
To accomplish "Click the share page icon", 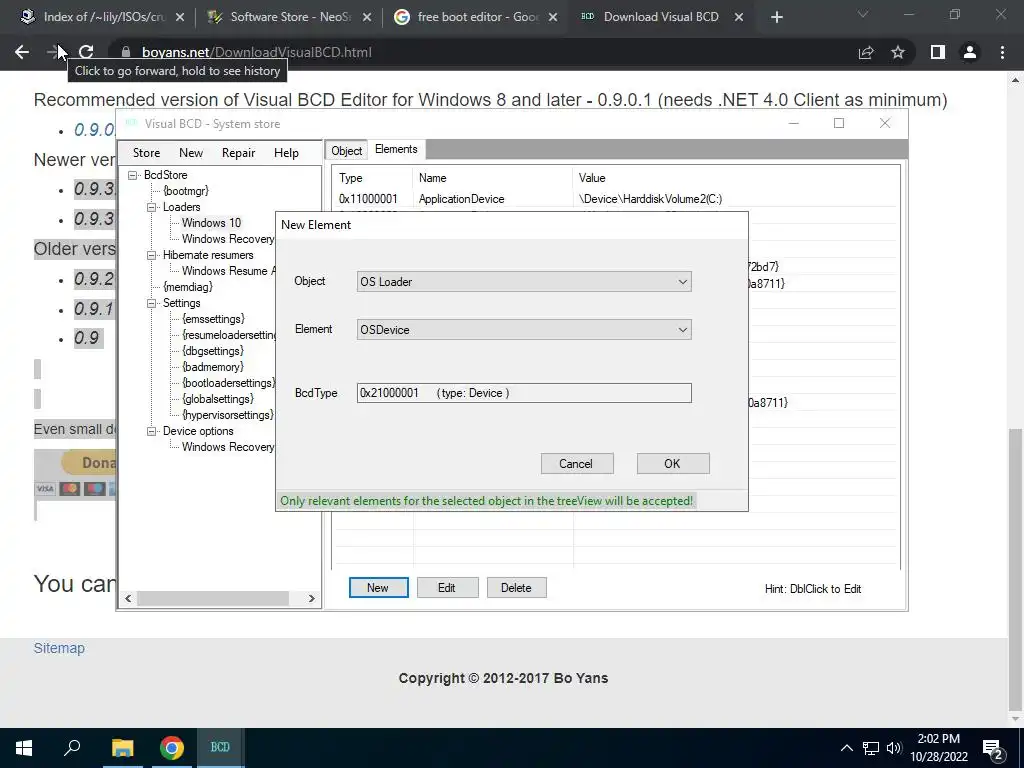I will (866, 52).
